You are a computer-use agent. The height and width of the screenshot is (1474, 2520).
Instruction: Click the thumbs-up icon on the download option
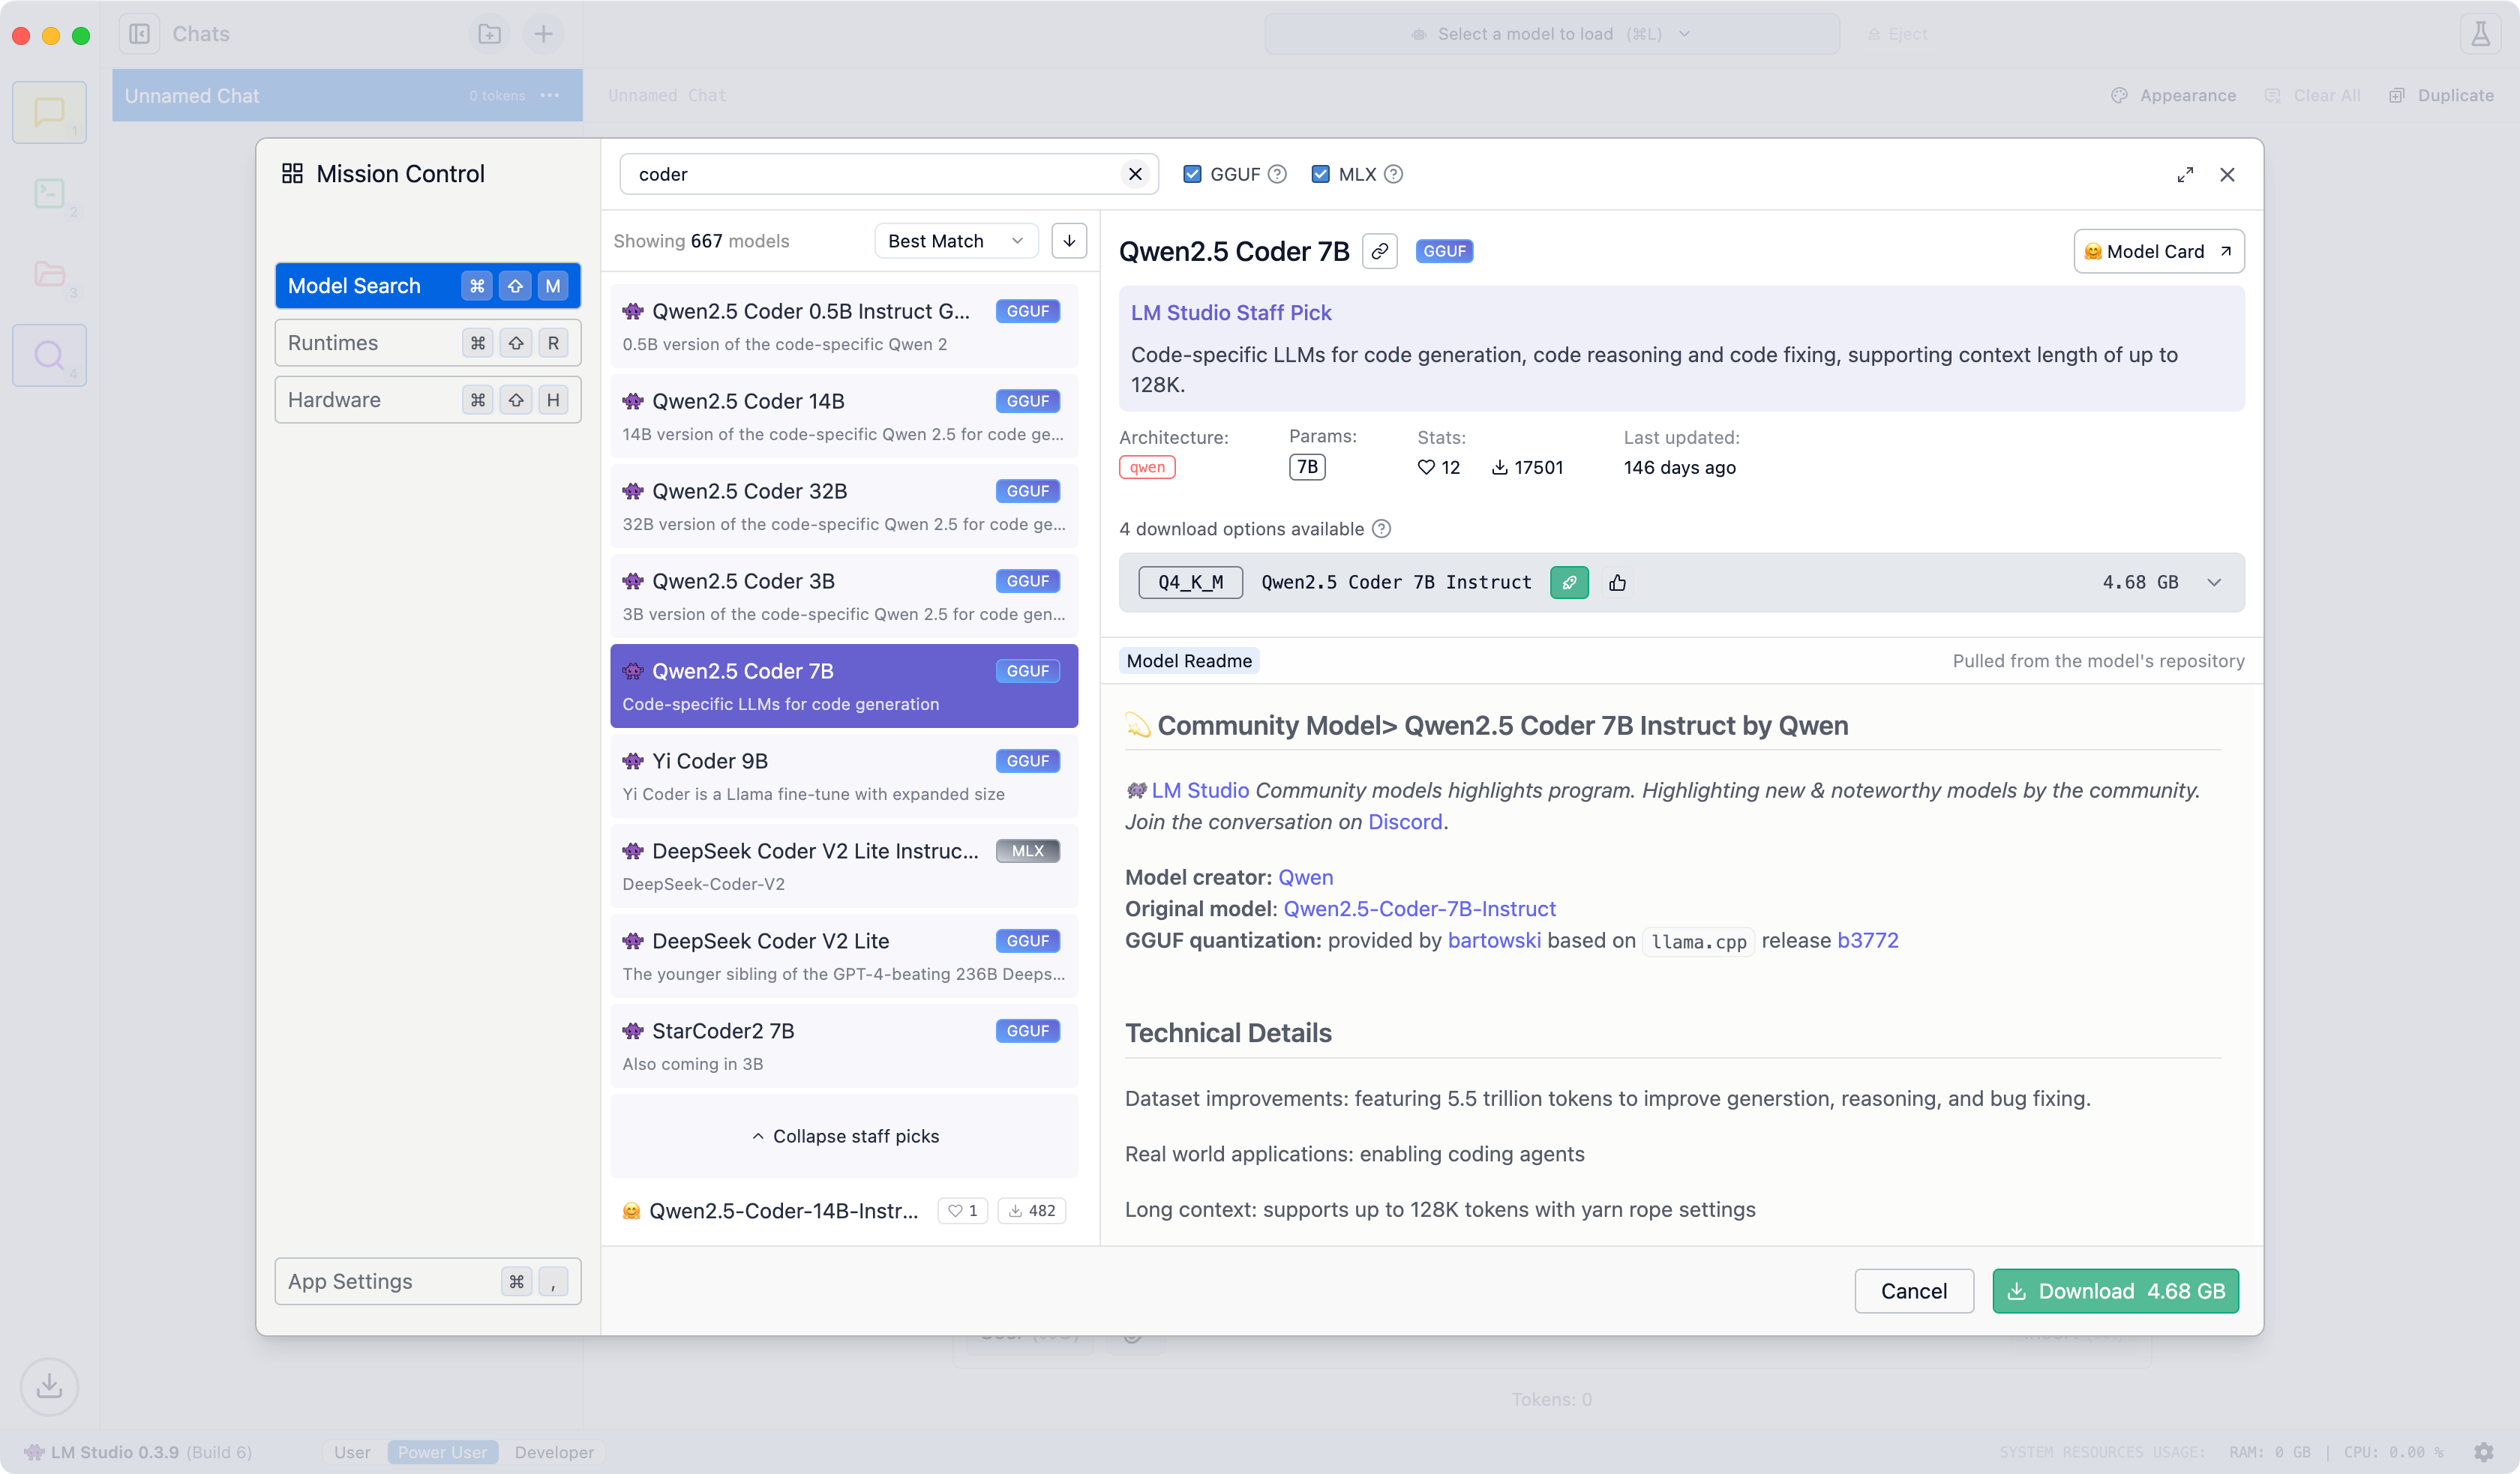(x=1617, y=583)
